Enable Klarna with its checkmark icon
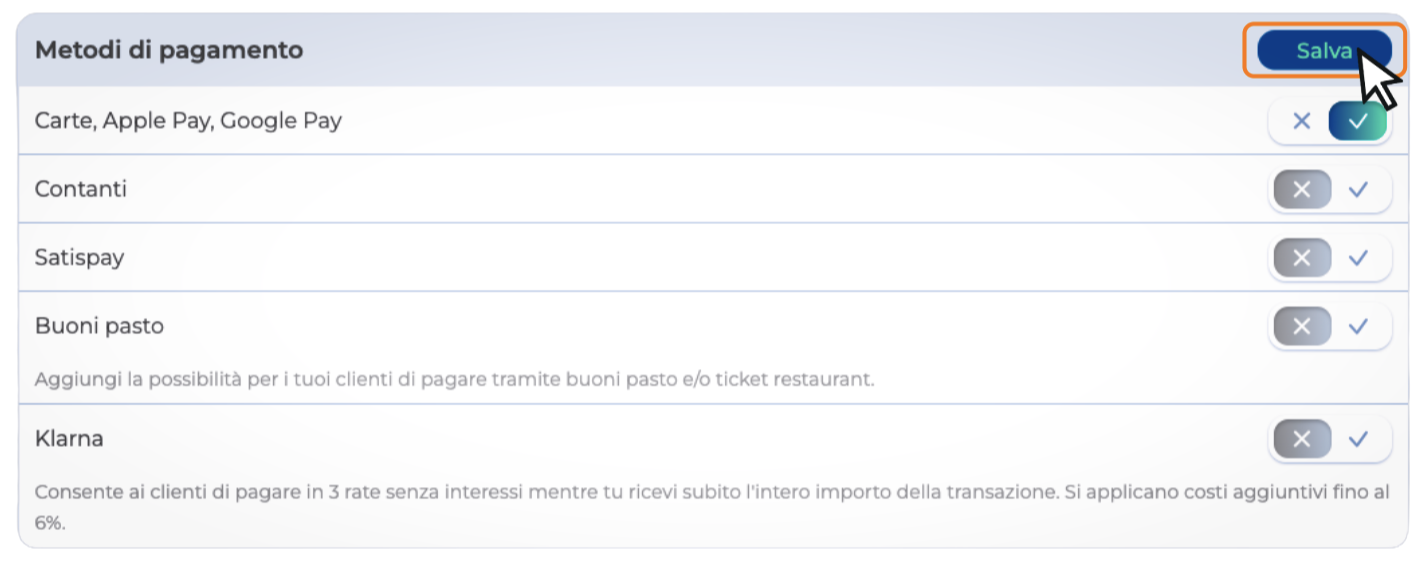The height and width of the screenshot is (570, 1422). [x=1357, y=438]
